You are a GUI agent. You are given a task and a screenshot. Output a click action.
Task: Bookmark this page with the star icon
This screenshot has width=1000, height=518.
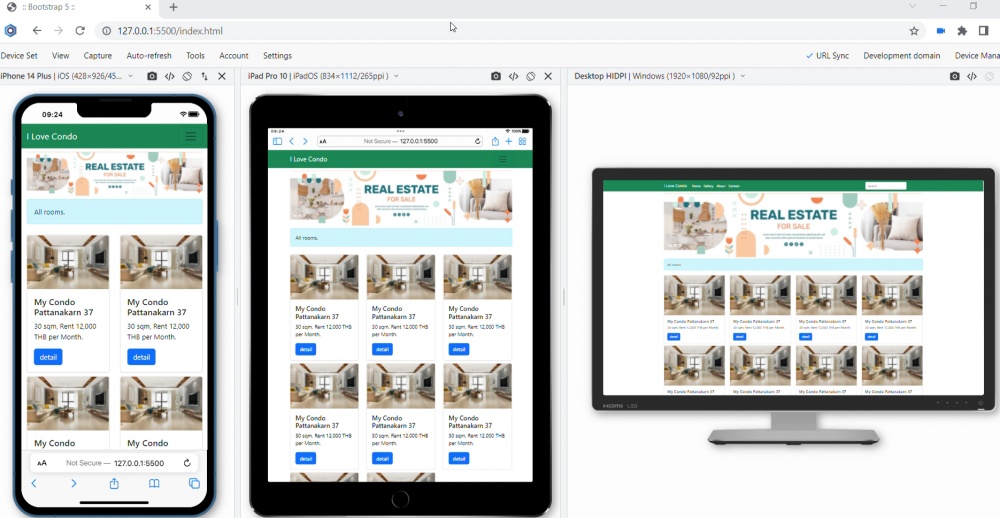(914, 31)
